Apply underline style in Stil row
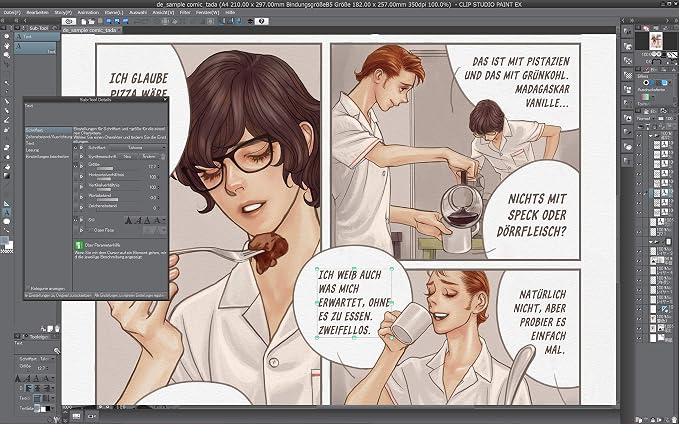The image size is (679, 424). point(148,220)
